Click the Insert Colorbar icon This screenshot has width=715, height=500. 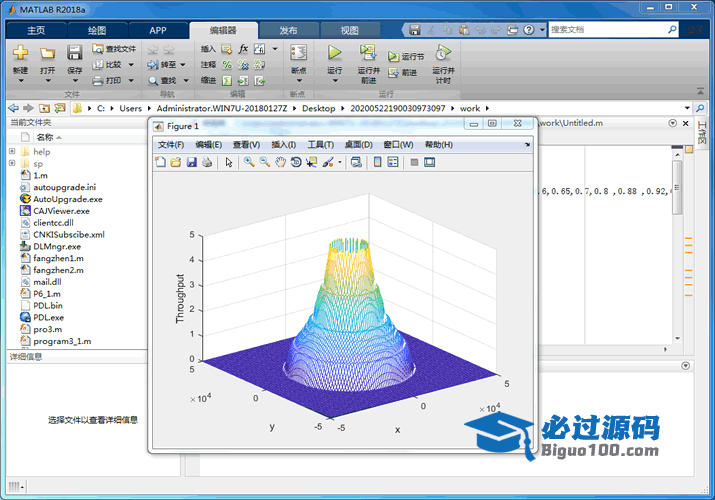point(378,162)
